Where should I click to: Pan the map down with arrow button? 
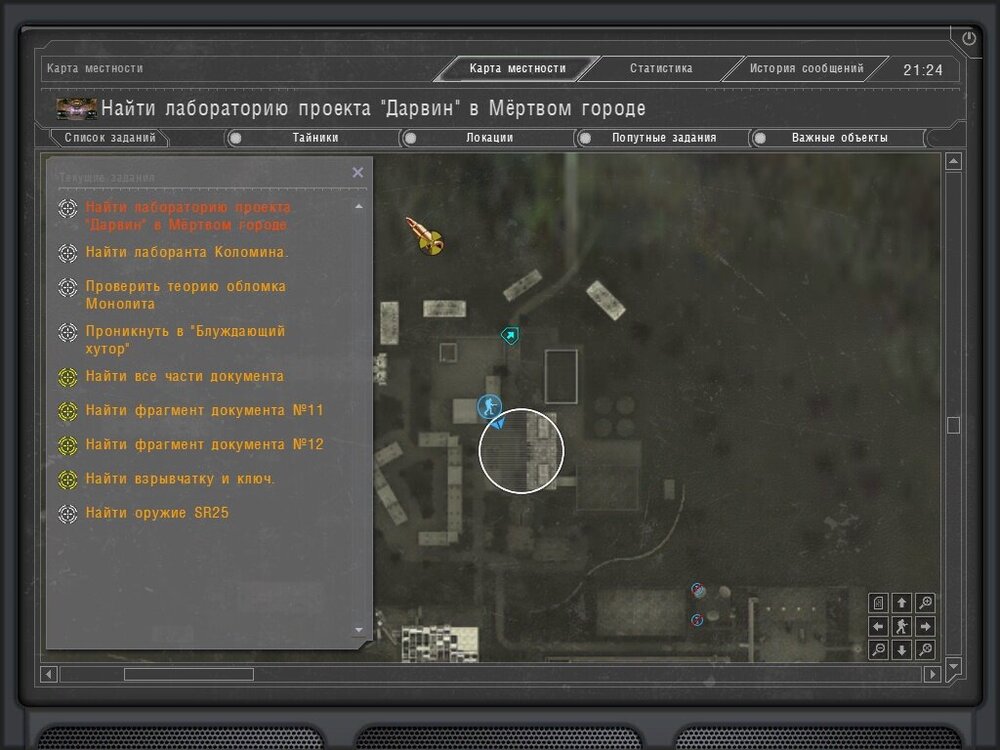coord(902,650)
